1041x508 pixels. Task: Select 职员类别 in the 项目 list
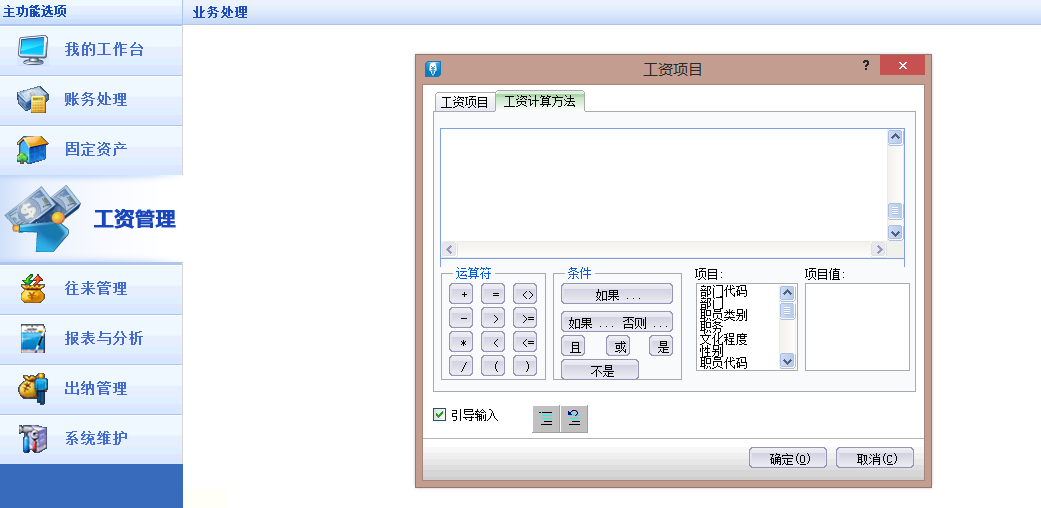[x=724, y=315]
